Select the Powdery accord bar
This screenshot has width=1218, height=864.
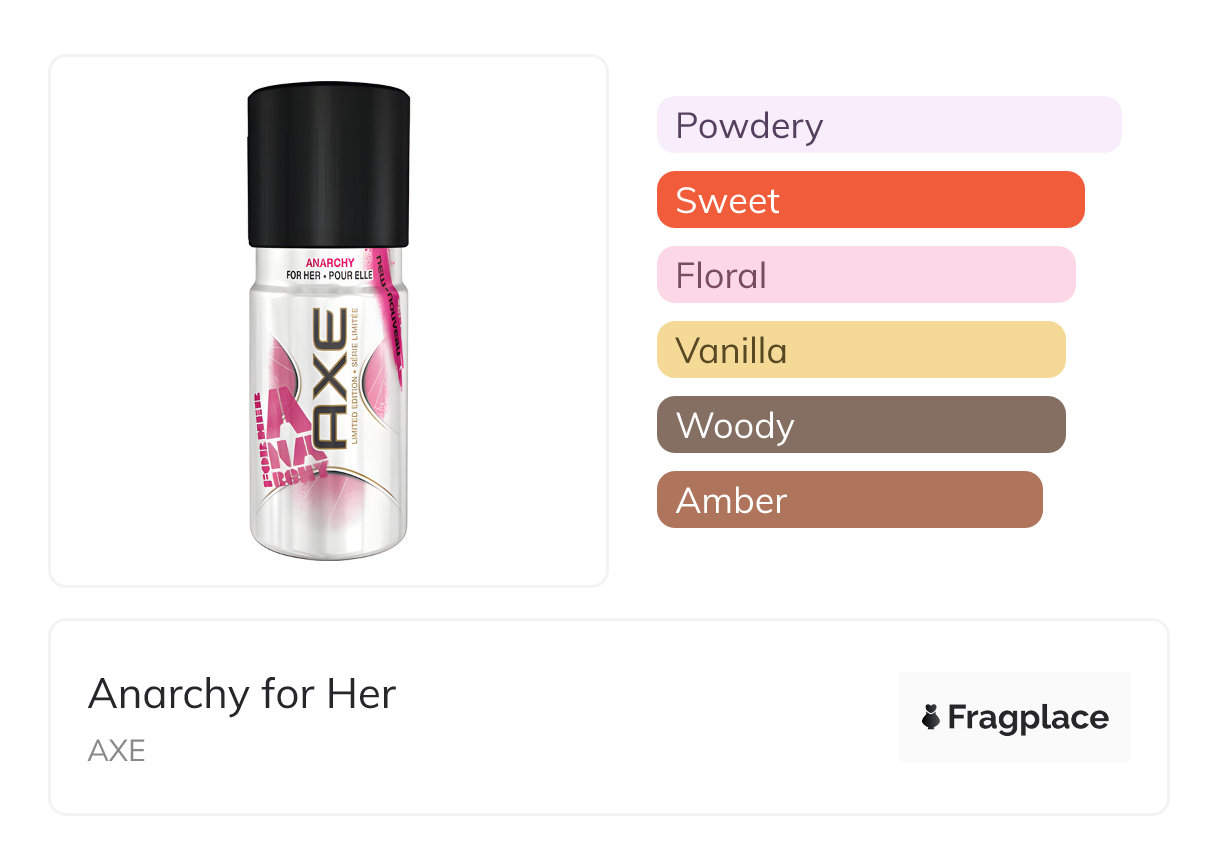pos(888,125)
